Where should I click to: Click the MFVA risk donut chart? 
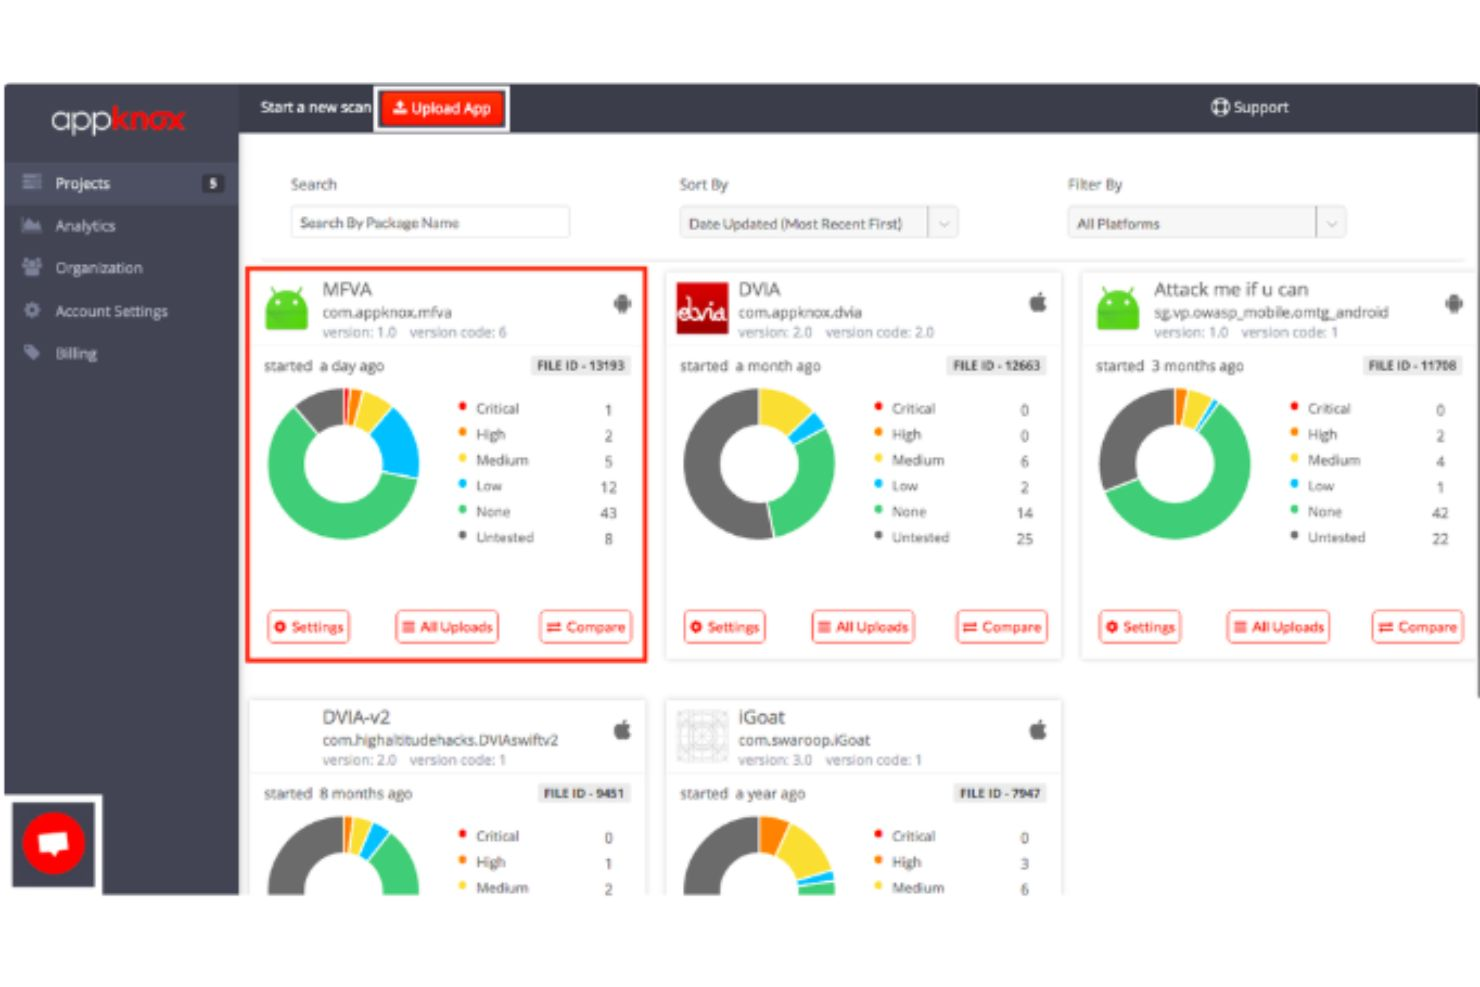click(343, 464)
